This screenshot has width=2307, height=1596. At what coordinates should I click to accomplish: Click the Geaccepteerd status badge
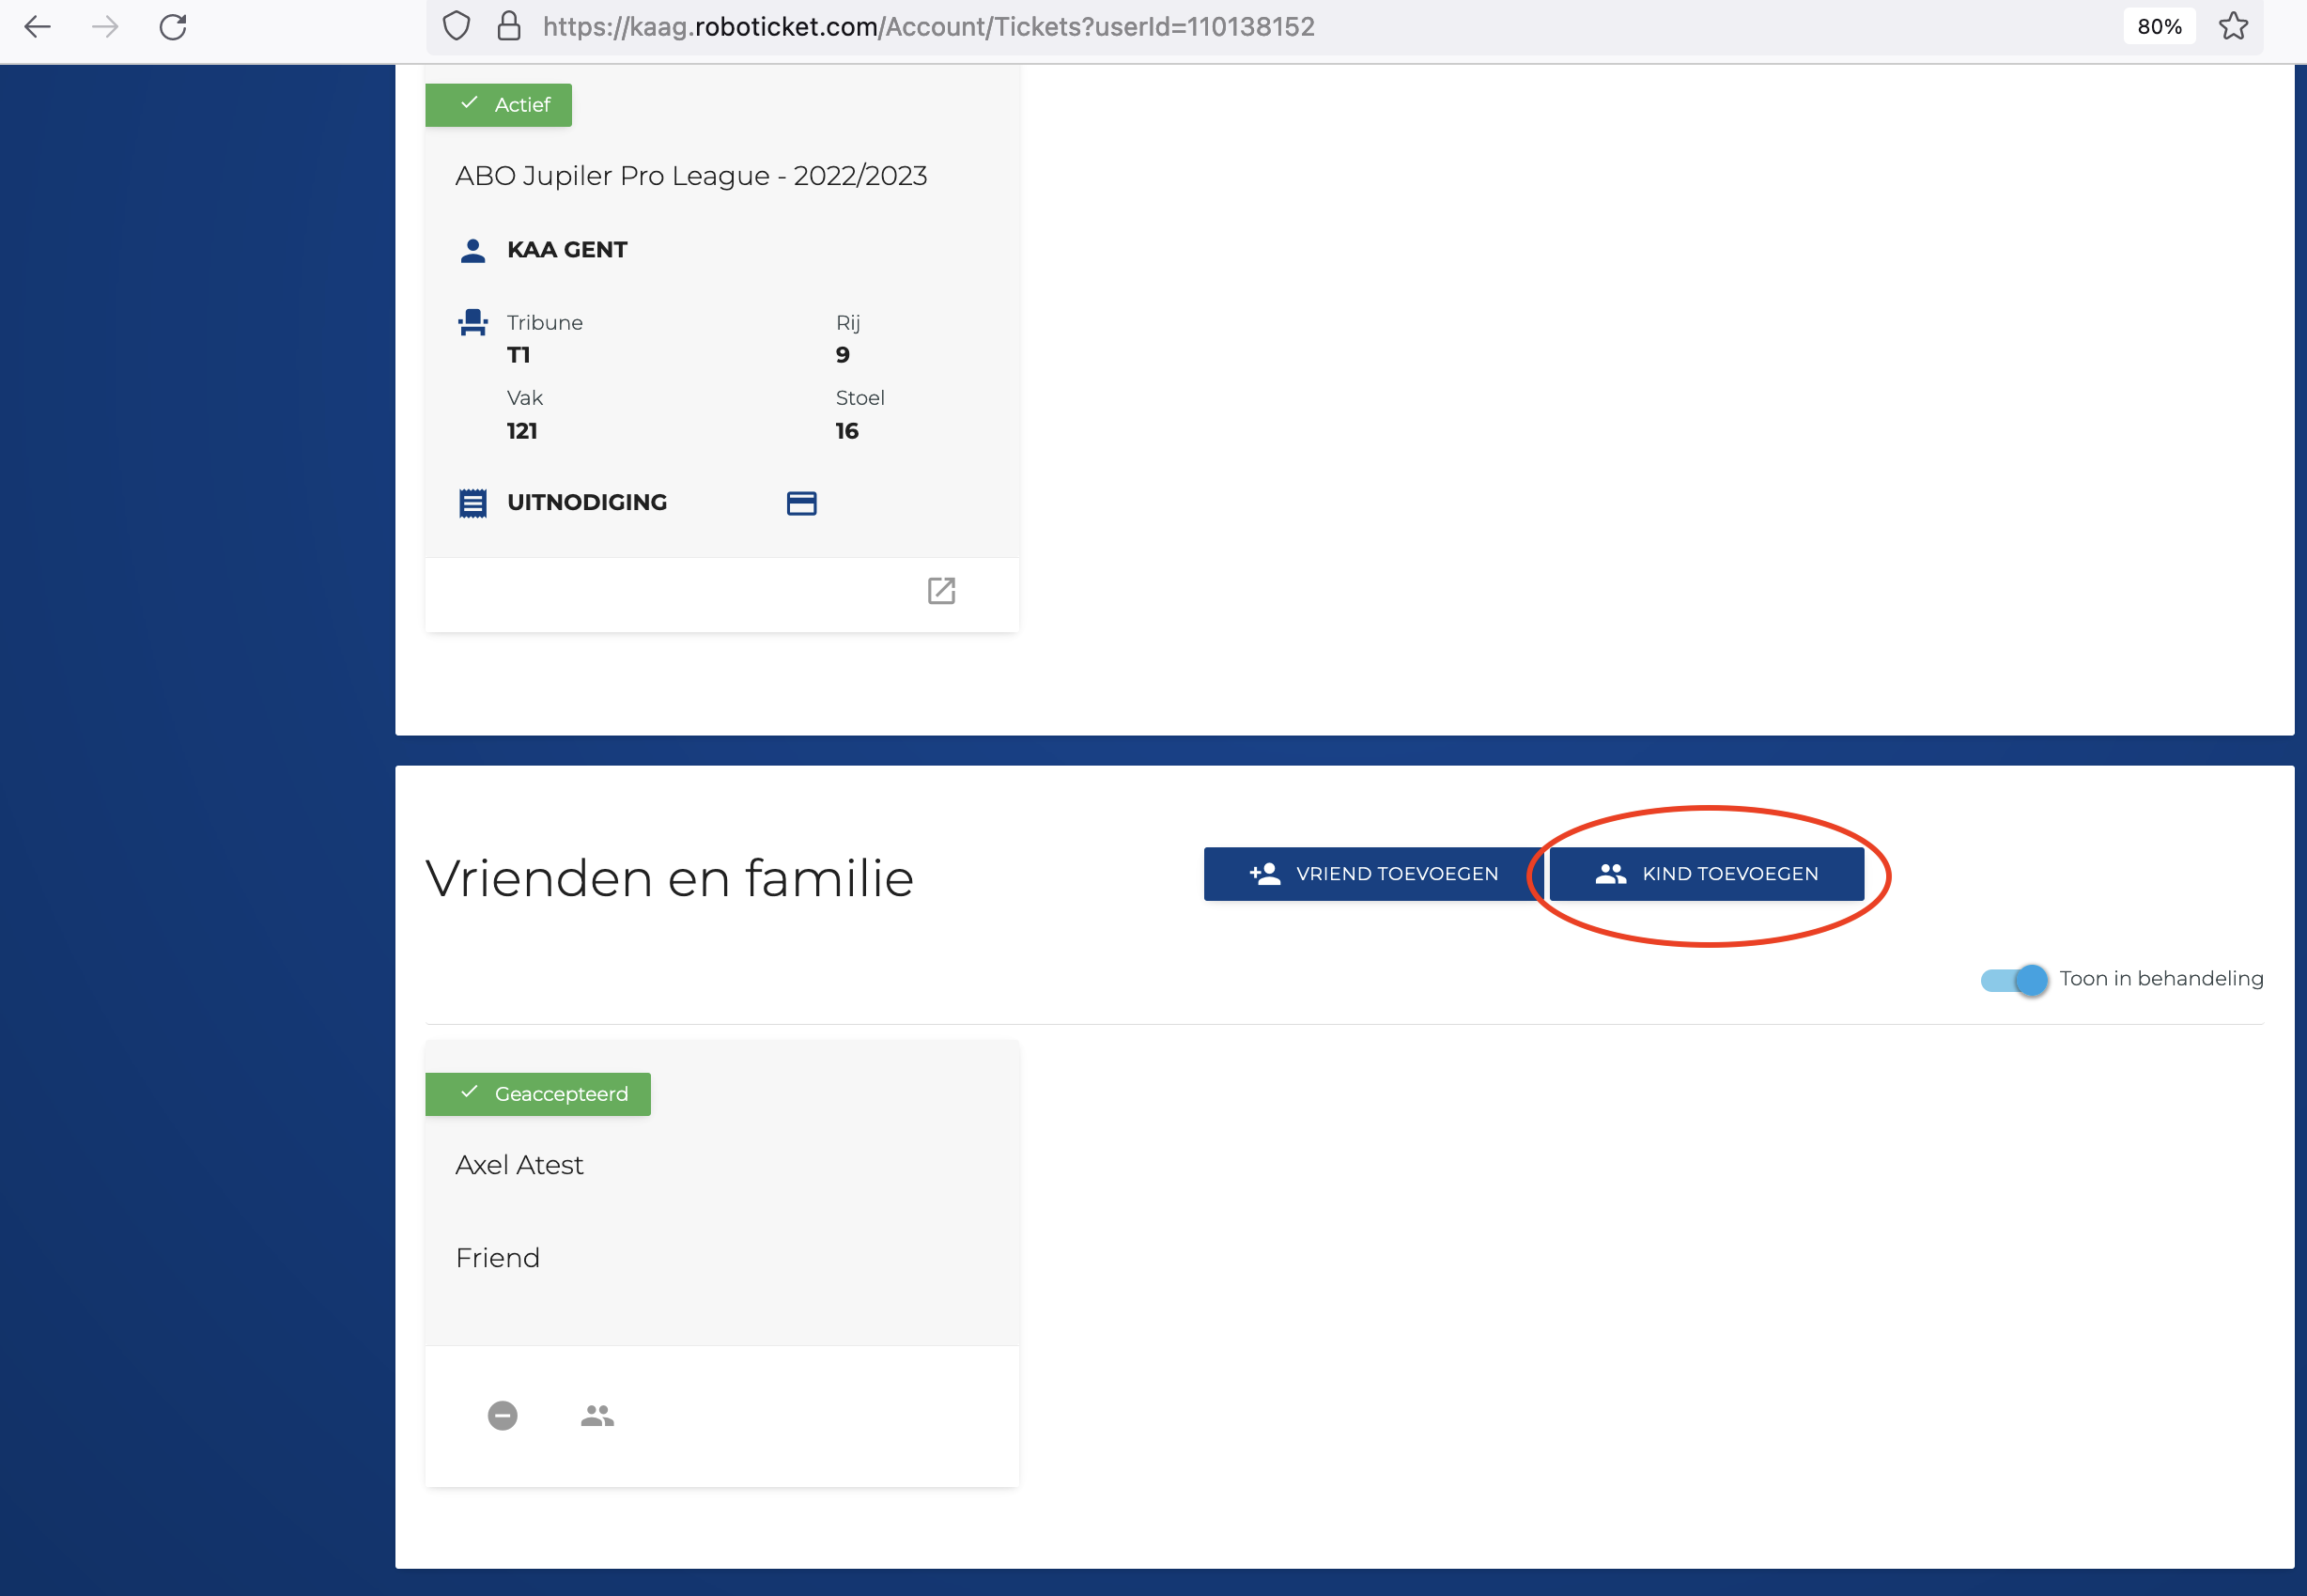pos(538,1094)
